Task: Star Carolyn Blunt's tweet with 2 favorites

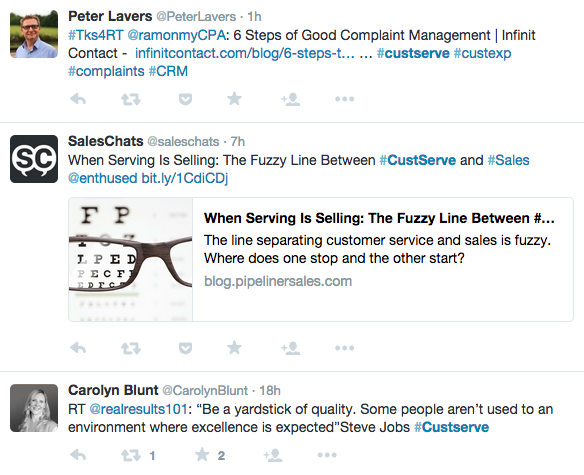Action: point(202,455)
